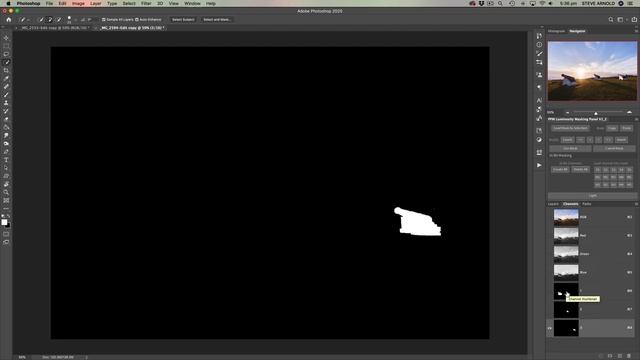The image size is (640, 360).
Task: Choose Add to Selection mode icon
Action: pyautogui.click(x=50, y=20)
